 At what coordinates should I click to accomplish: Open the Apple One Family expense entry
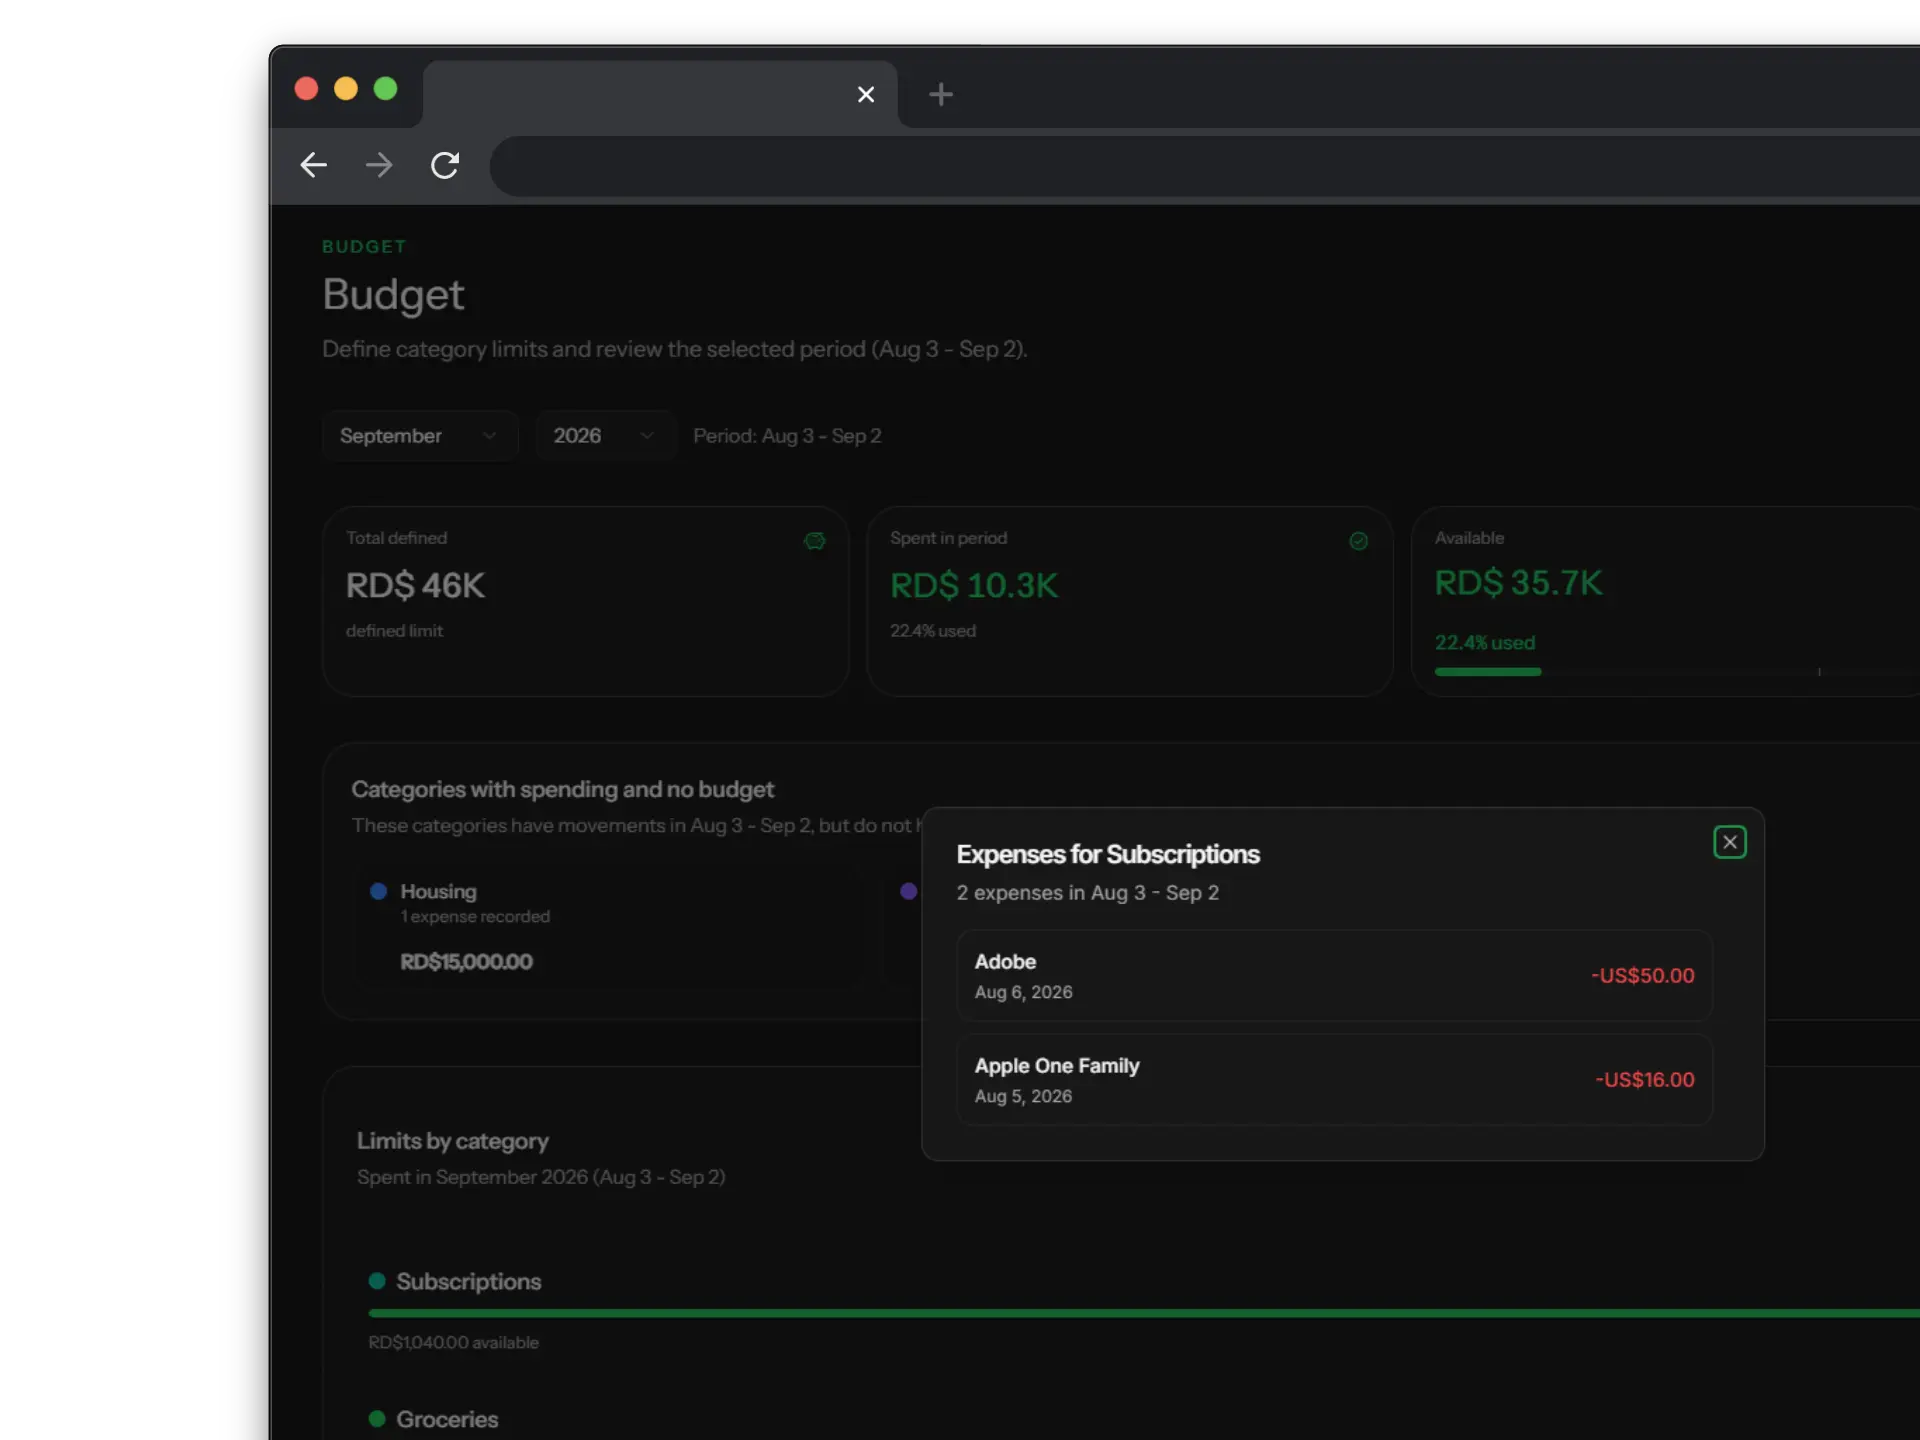[x=1334, y=1080]
